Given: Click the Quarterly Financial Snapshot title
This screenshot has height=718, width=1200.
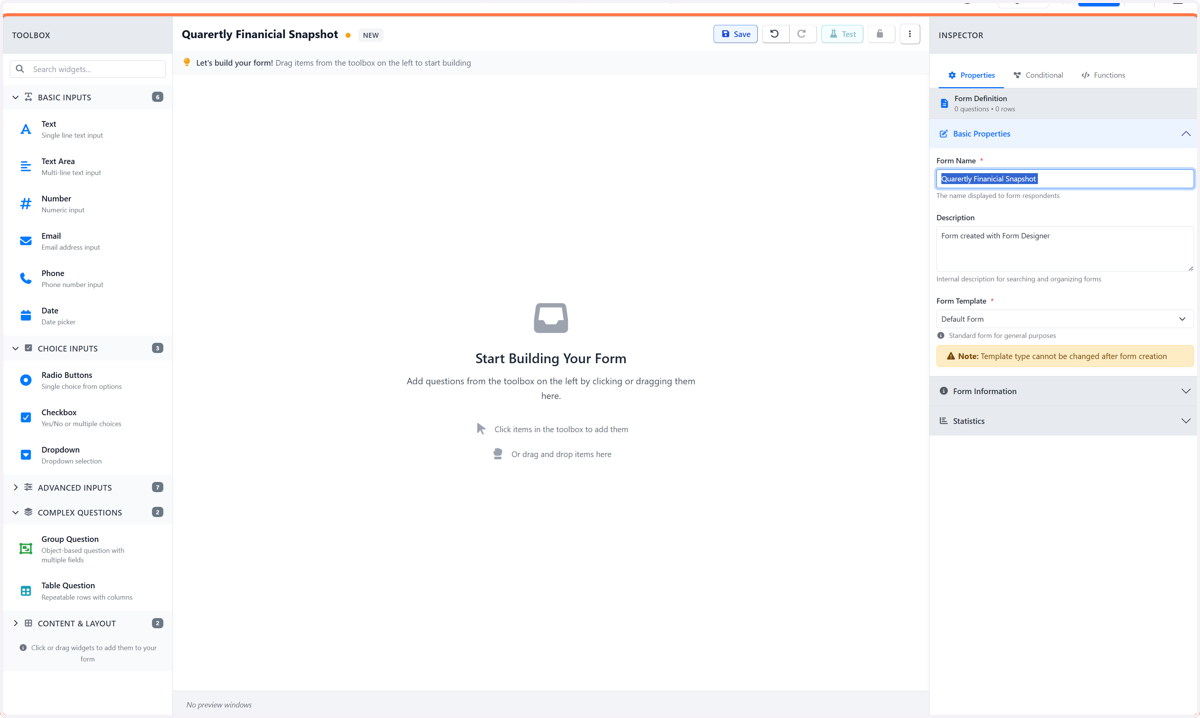Looking at the screenshot, I should (x=260, y=34).
